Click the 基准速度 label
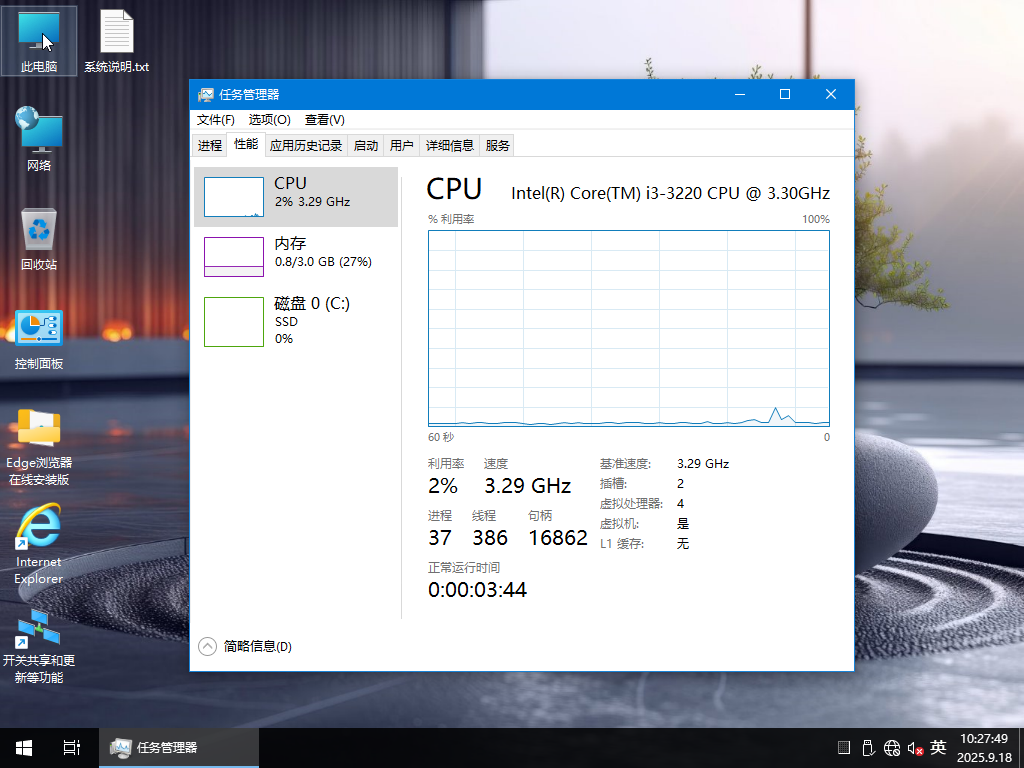This screenshot has width=1024, height=768. pyautogui.click(x=626, y=464)
